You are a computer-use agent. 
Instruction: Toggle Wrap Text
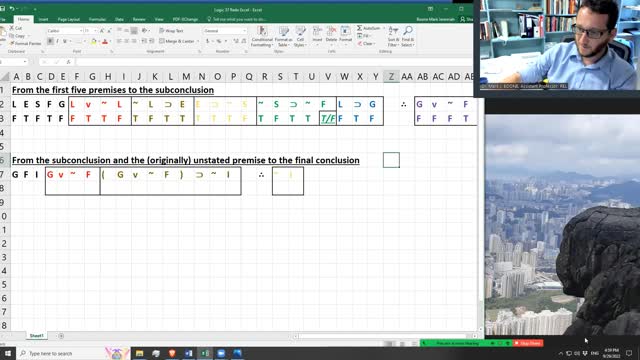click(x=171, y=31)
